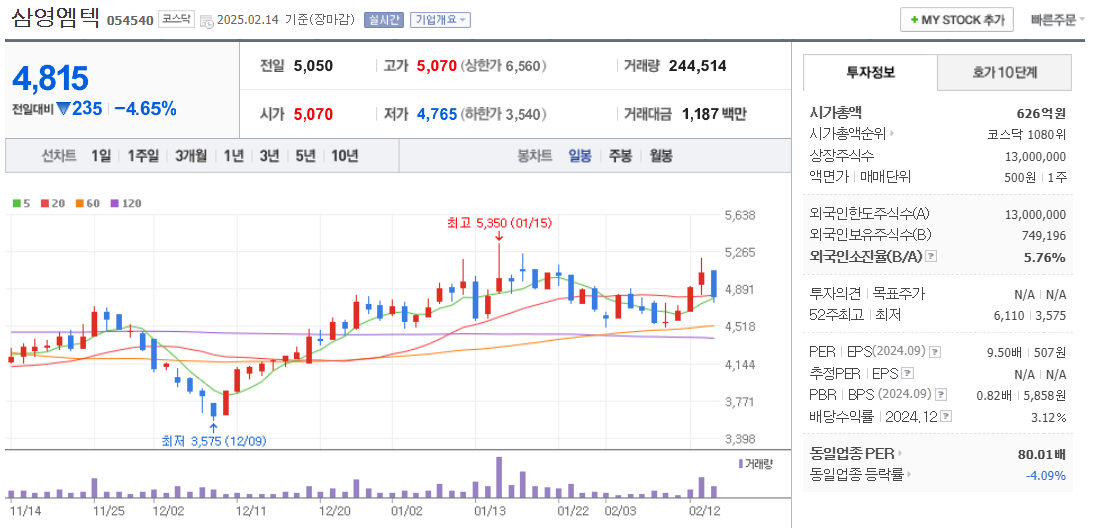This screenshot has width=1094, height=528.
Task: Click the 시가총액 value 626억원
Action: pyautogui.click(x=1042, y=113)
